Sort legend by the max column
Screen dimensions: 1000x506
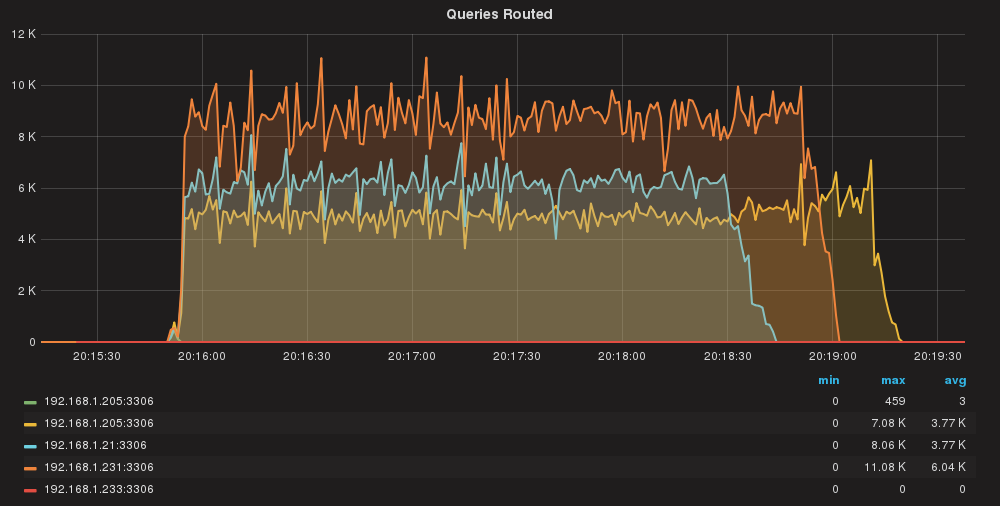click(892, 380)
